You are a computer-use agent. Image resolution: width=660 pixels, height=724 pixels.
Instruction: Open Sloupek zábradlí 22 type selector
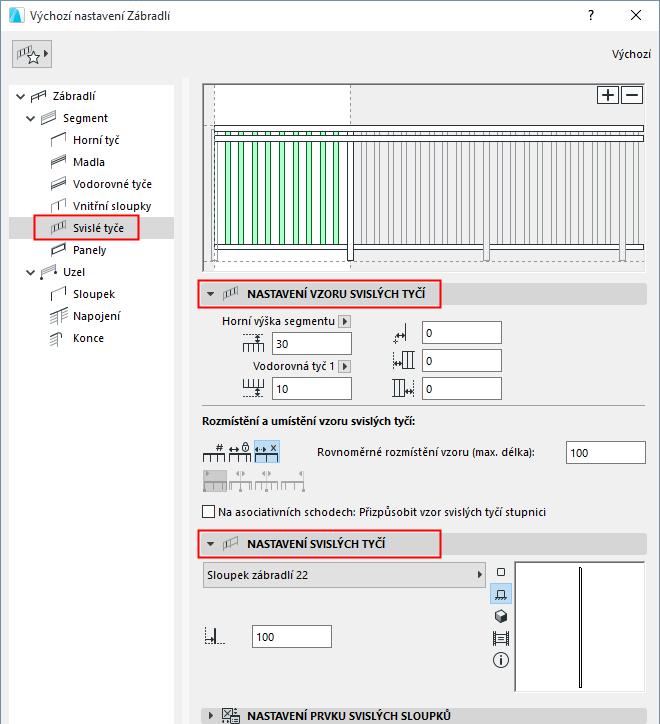344,575
